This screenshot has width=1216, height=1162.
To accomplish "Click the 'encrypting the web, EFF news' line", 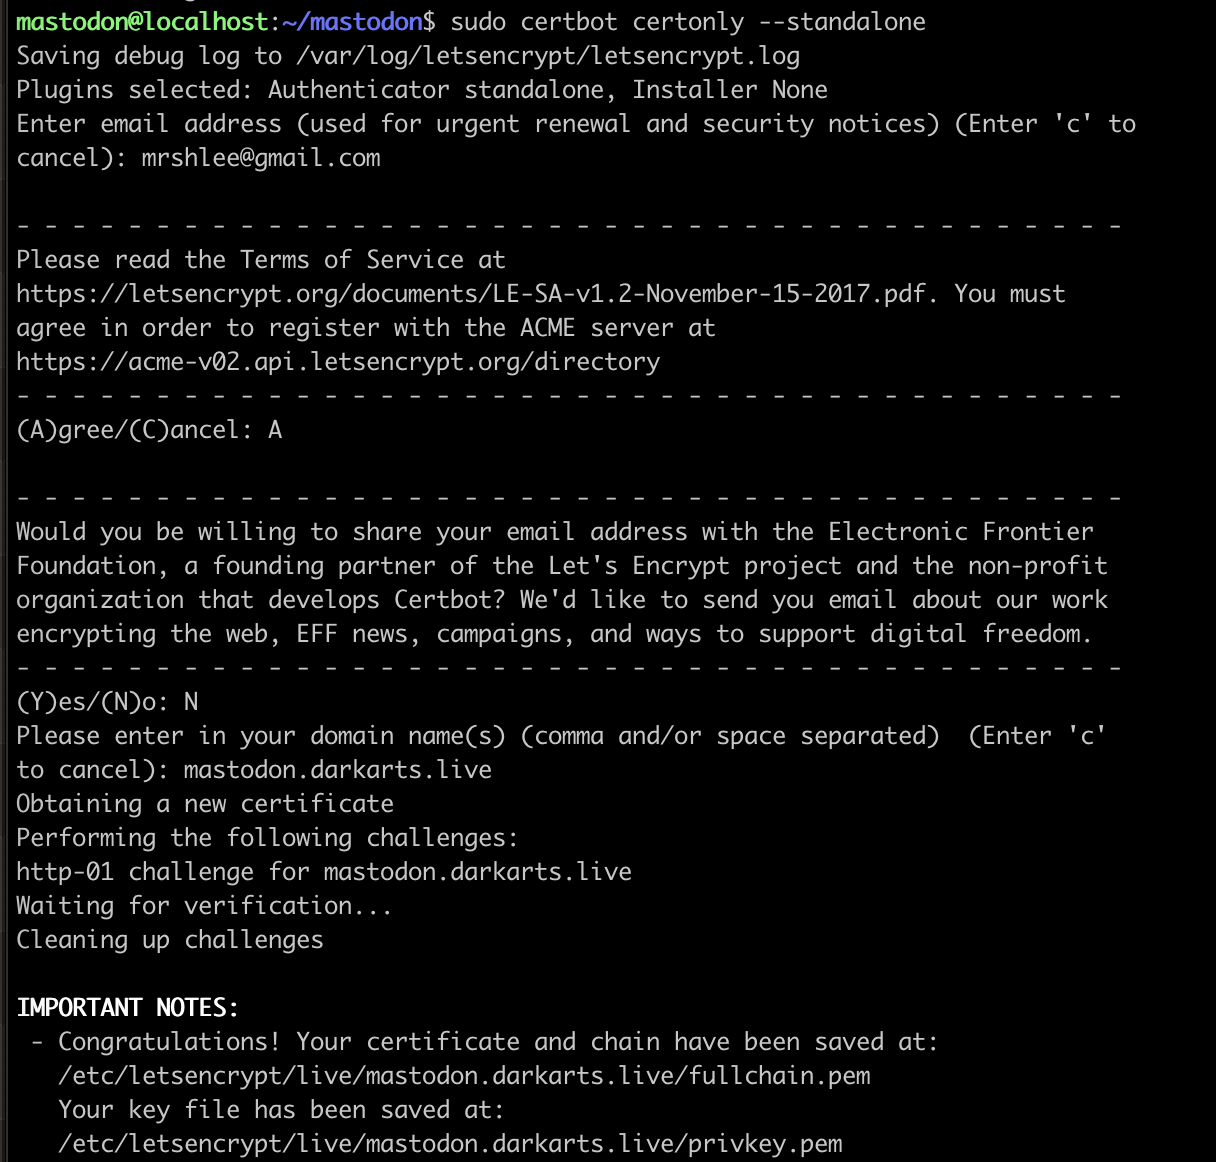I will (555, 634).
